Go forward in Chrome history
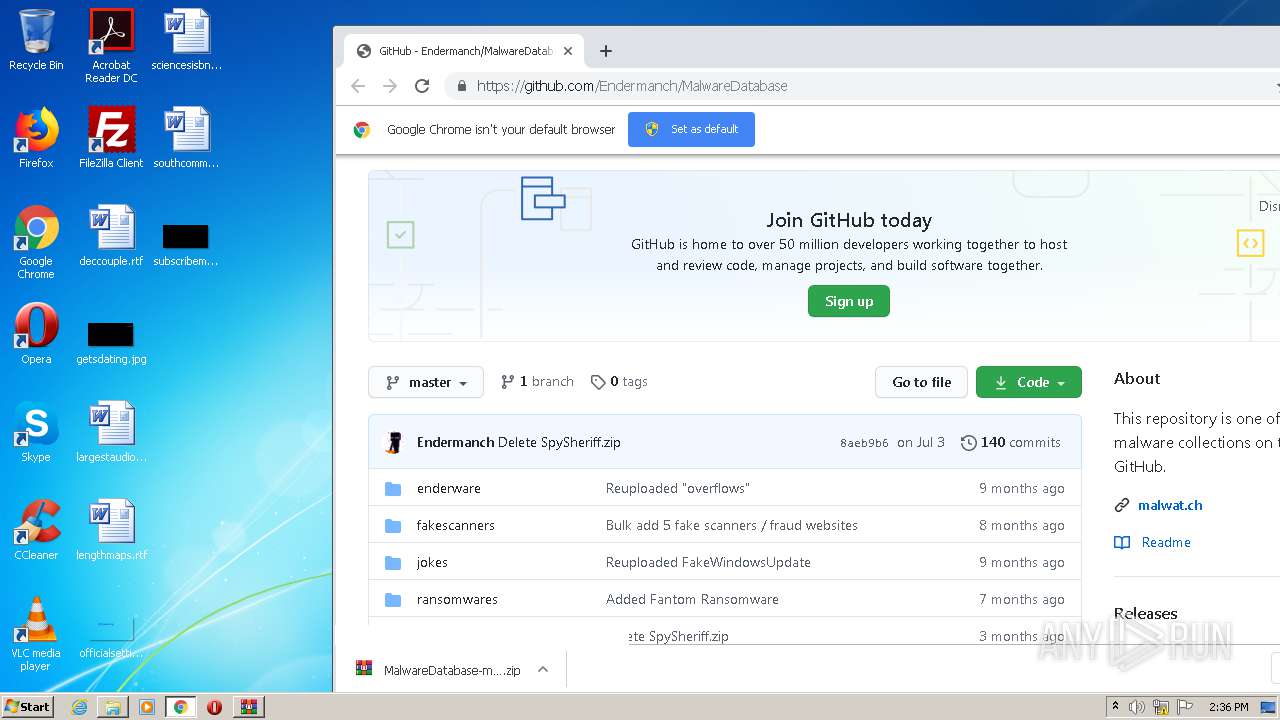1280x720 pixels. coord(390,86)
